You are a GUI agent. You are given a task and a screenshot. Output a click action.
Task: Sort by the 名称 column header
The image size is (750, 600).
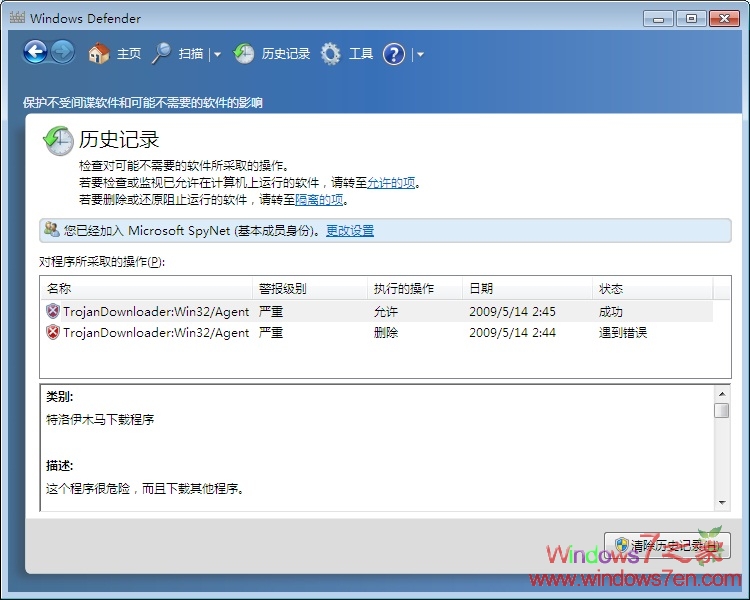click(146, 288)
